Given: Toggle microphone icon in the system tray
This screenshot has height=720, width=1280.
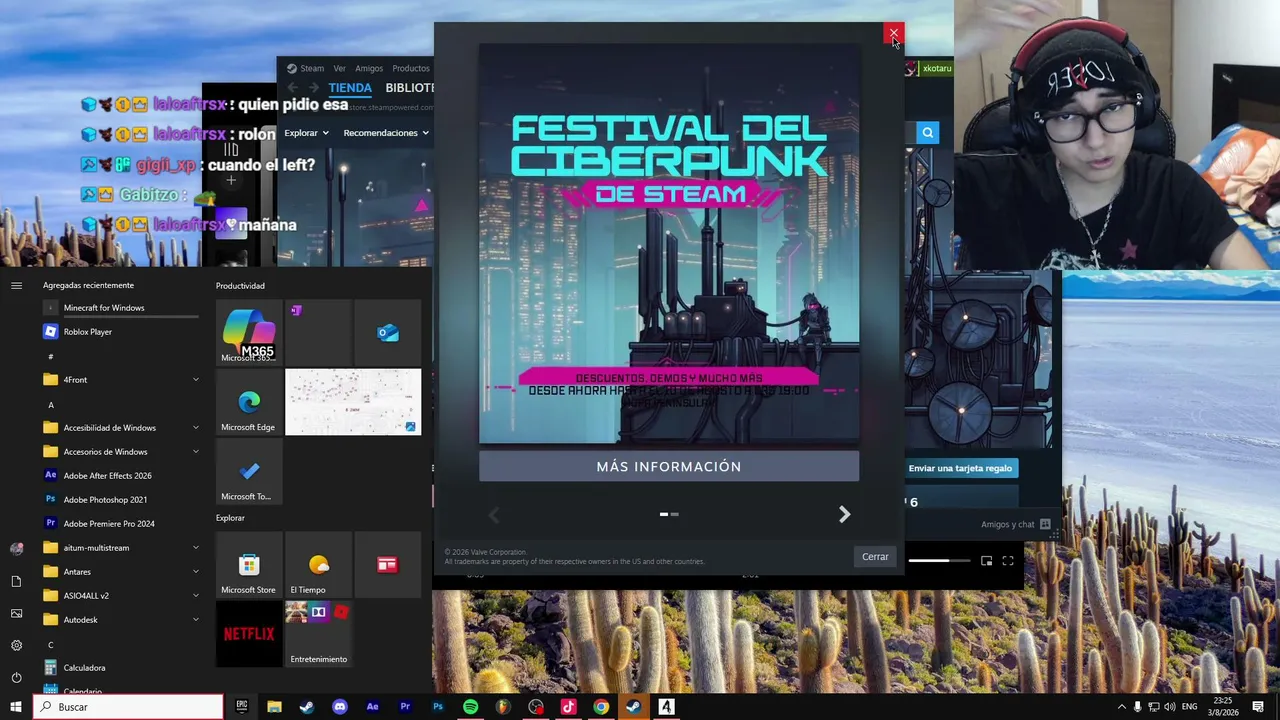Looking at the screenshot, I should tap(1137, 707).
